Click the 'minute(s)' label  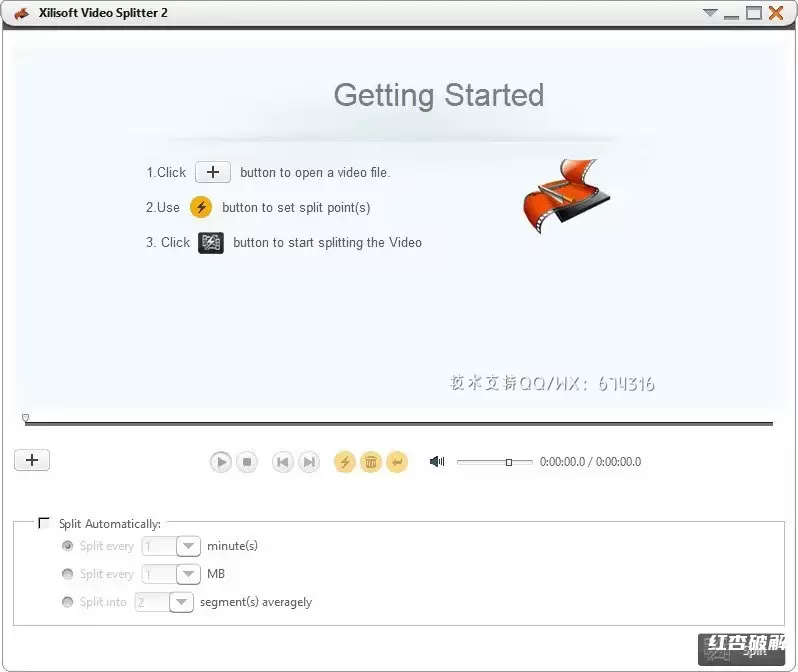point(232,546)
